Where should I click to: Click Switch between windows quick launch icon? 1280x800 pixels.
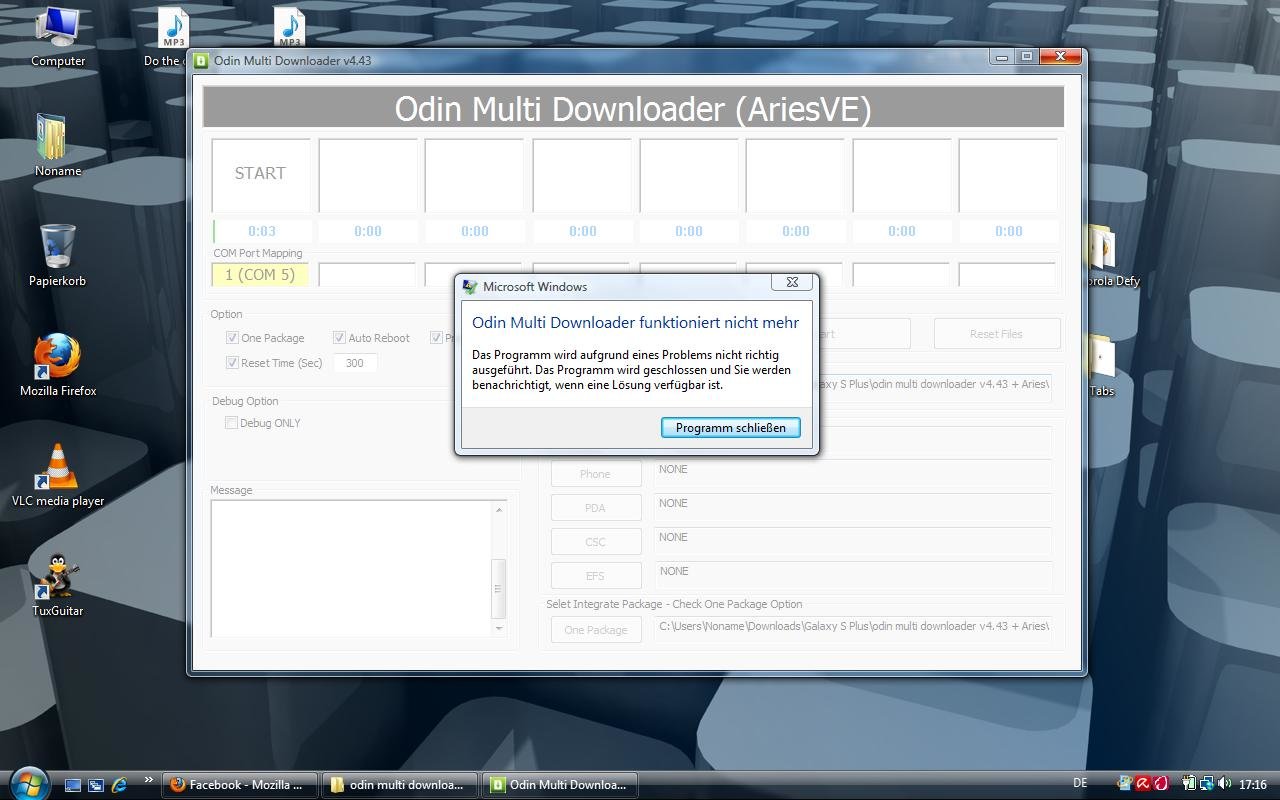click(x=96, y=785)
